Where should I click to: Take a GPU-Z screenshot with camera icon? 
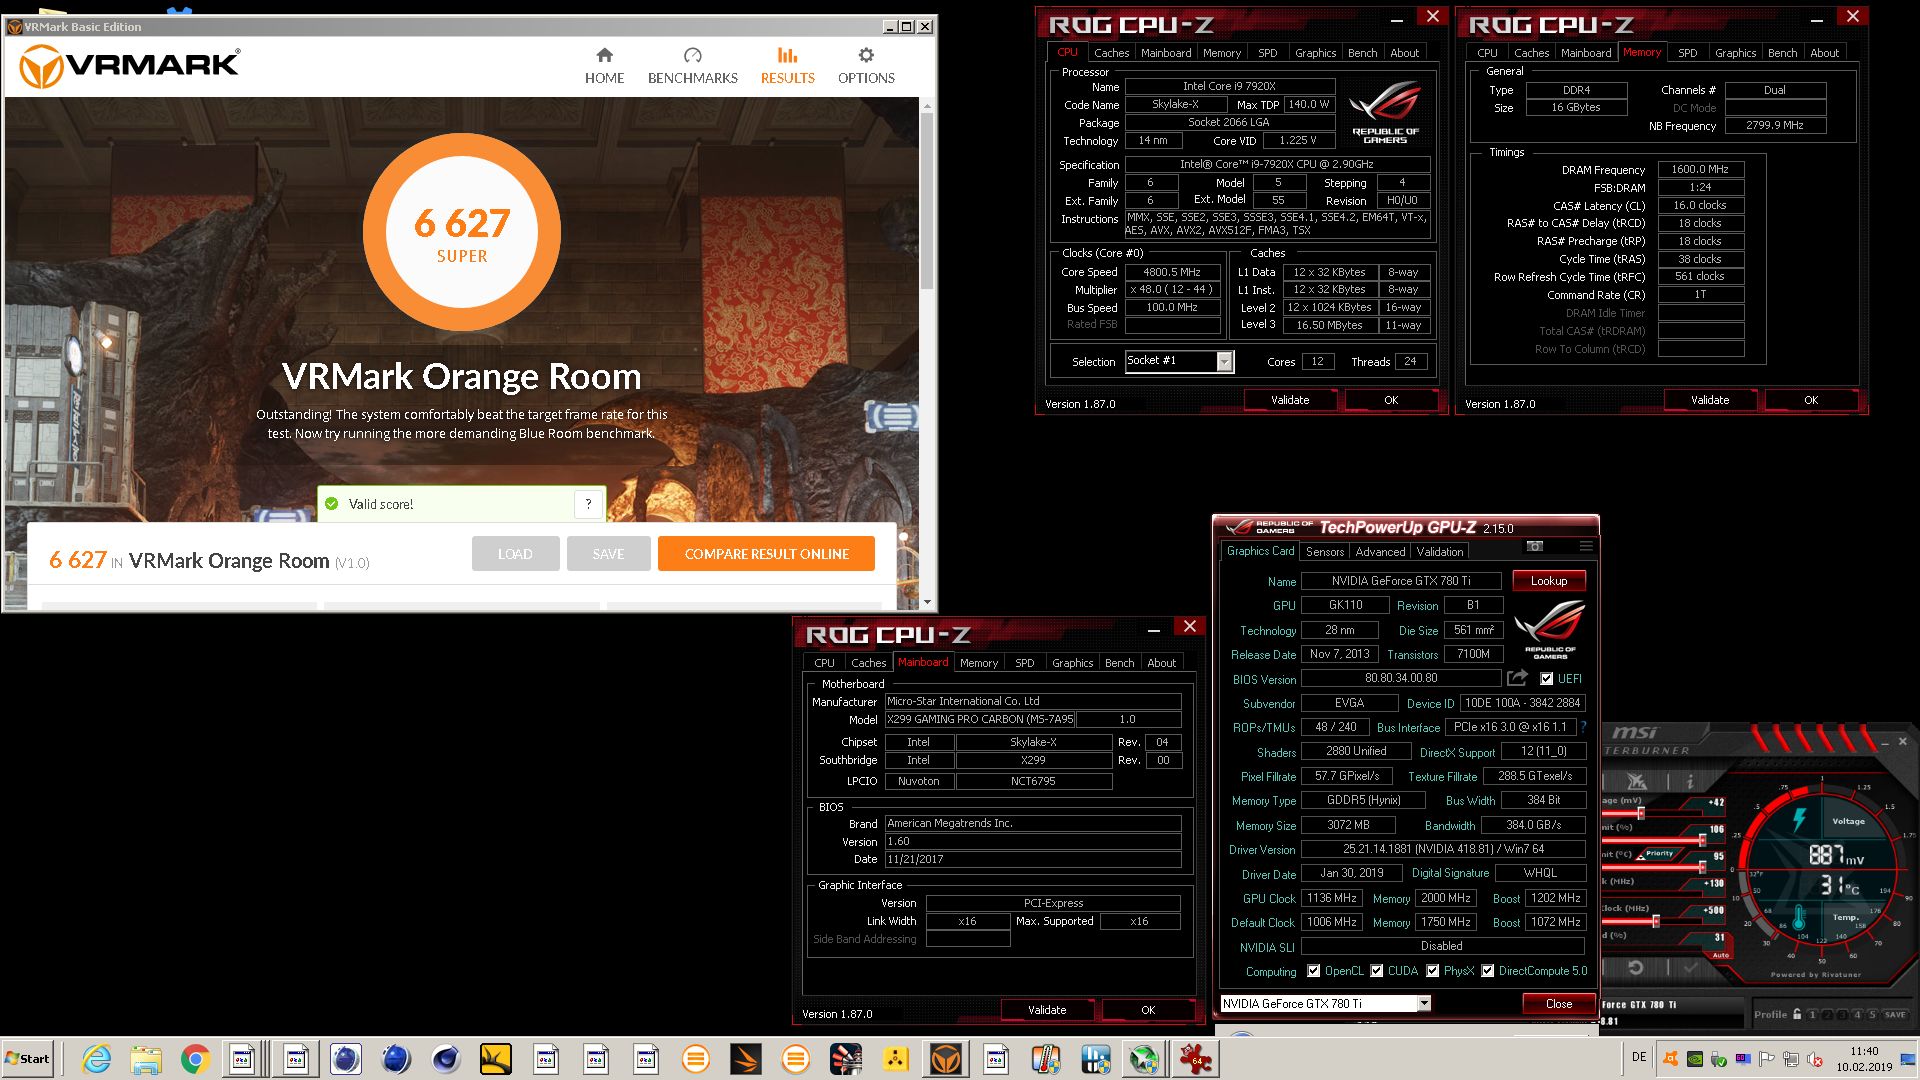click(x=1535, y=546)
